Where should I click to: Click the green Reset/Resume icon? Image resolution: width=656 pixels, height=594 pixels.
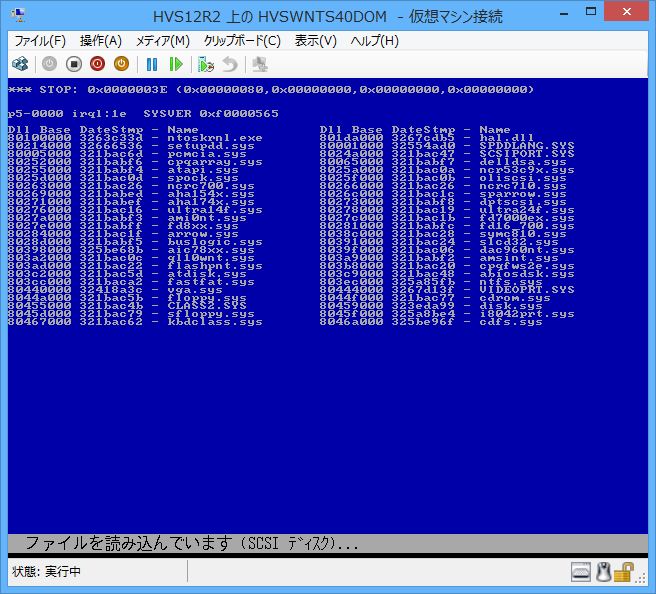(176, 64)
